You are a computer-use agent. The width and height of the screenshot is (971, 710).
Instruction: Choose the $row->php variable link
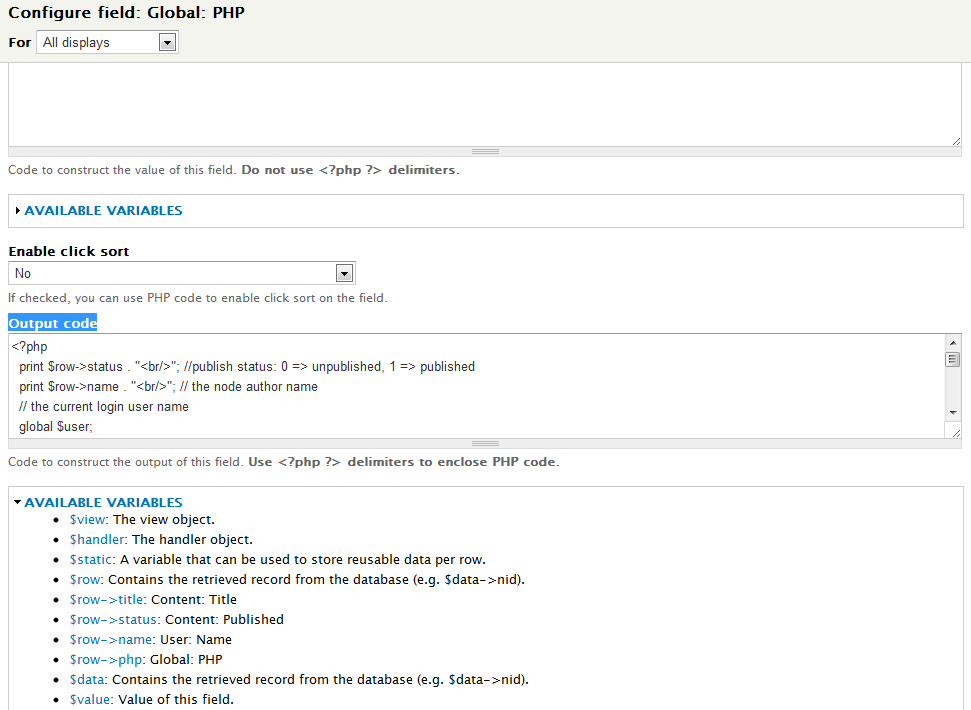[x=107, y=660]
